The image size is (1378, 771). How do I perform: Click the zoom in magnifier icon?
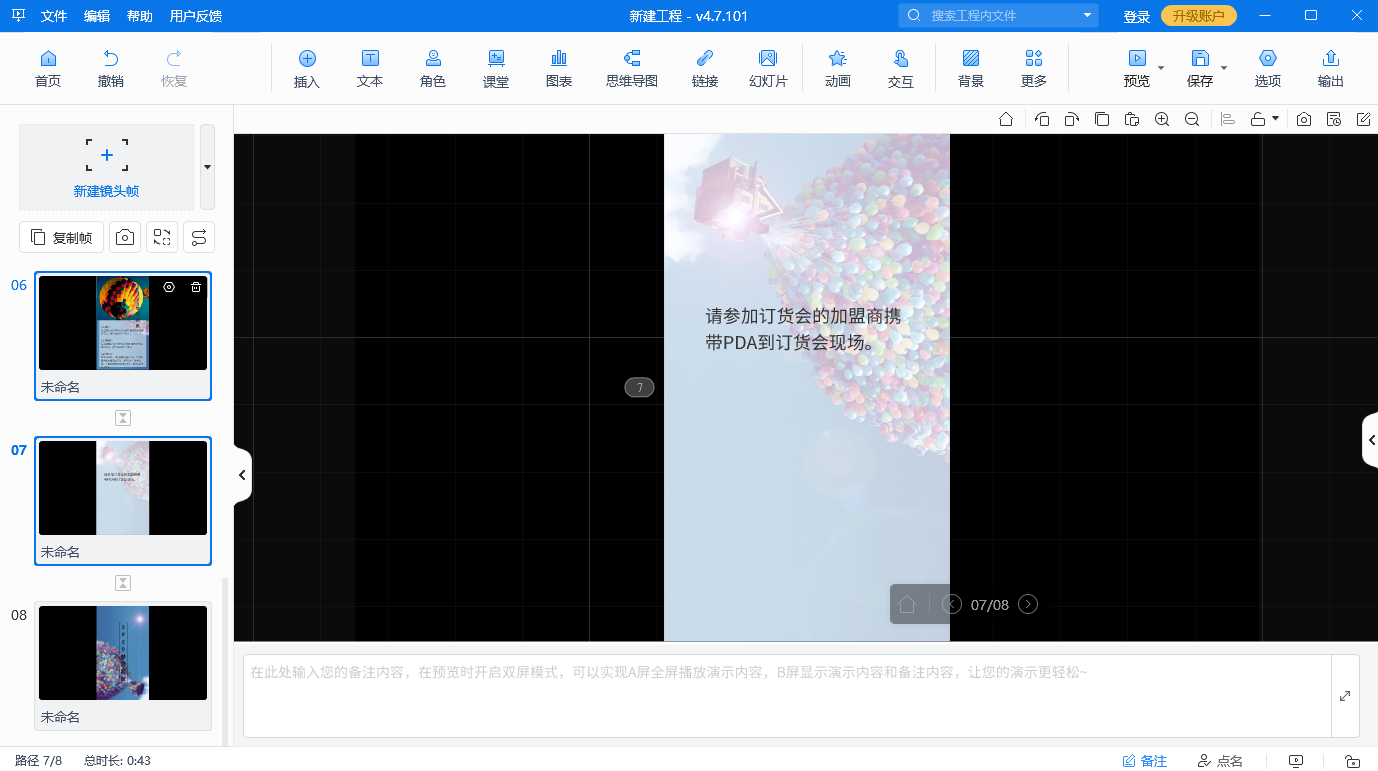tap(1162, 119)
